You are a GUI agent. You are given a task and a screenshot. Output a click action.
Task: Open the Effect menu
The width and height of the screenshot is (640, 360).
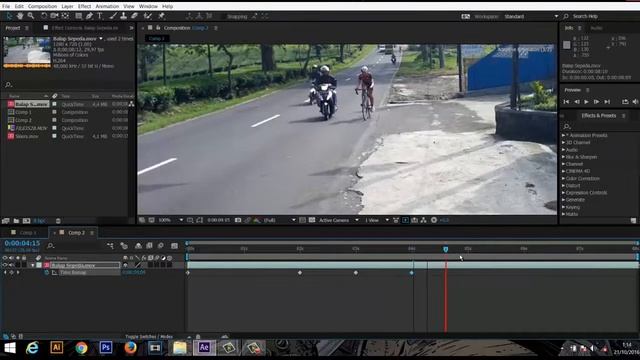coord(84,6)
